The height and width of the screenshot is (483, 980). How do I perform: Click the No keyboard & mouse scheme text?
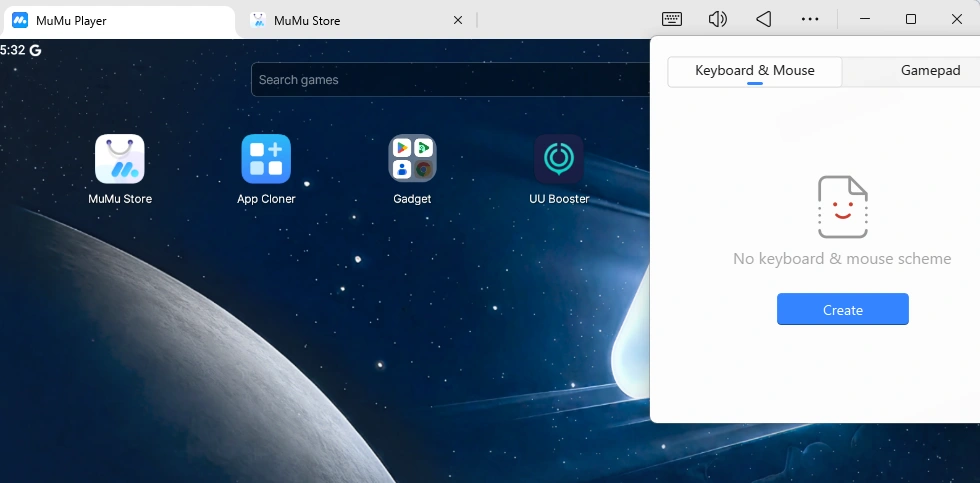[842, 259]
